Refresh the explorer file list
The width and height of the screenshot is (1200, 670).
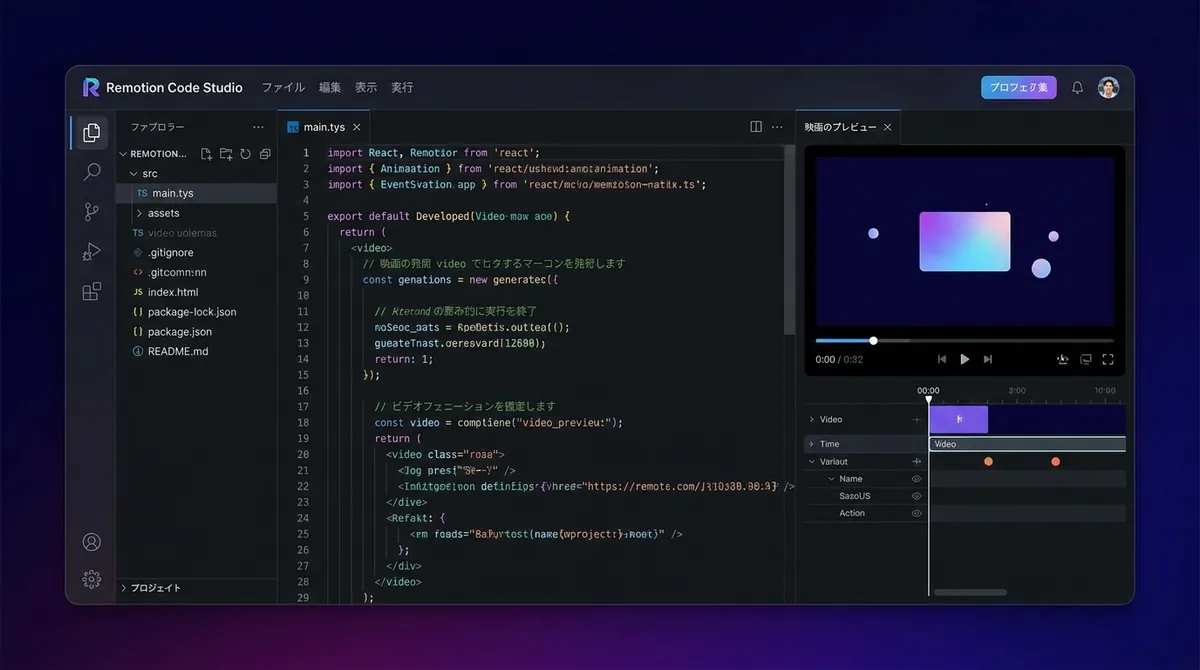244,154
